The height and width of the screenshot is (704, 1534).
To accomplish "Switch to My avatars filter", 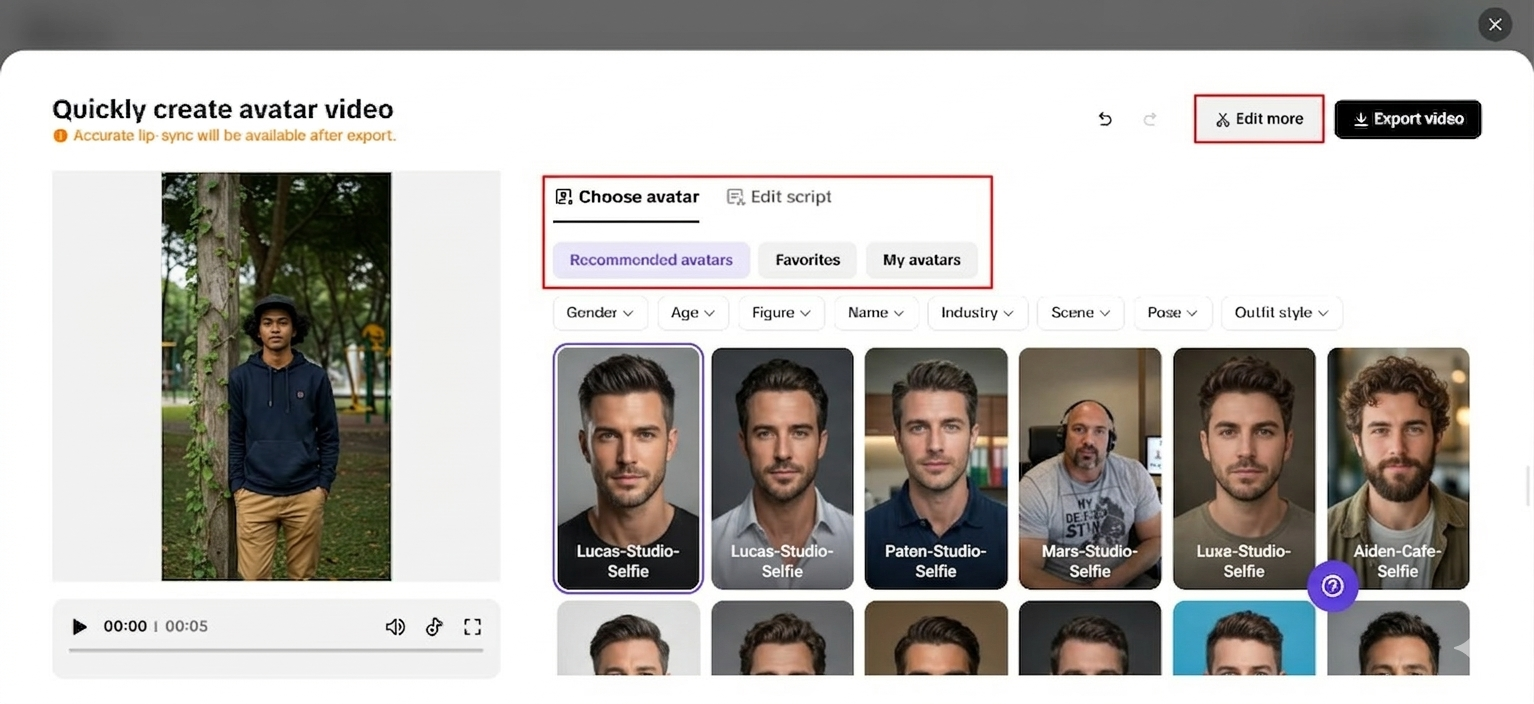I will (921, 260).
